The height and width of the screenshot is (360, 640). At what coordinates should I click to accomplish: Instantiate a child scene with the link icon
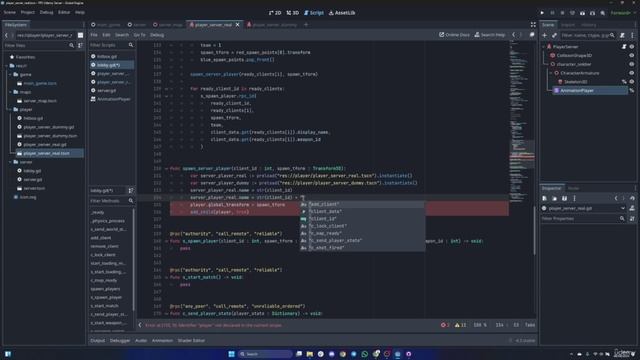(x=554, y=36)
